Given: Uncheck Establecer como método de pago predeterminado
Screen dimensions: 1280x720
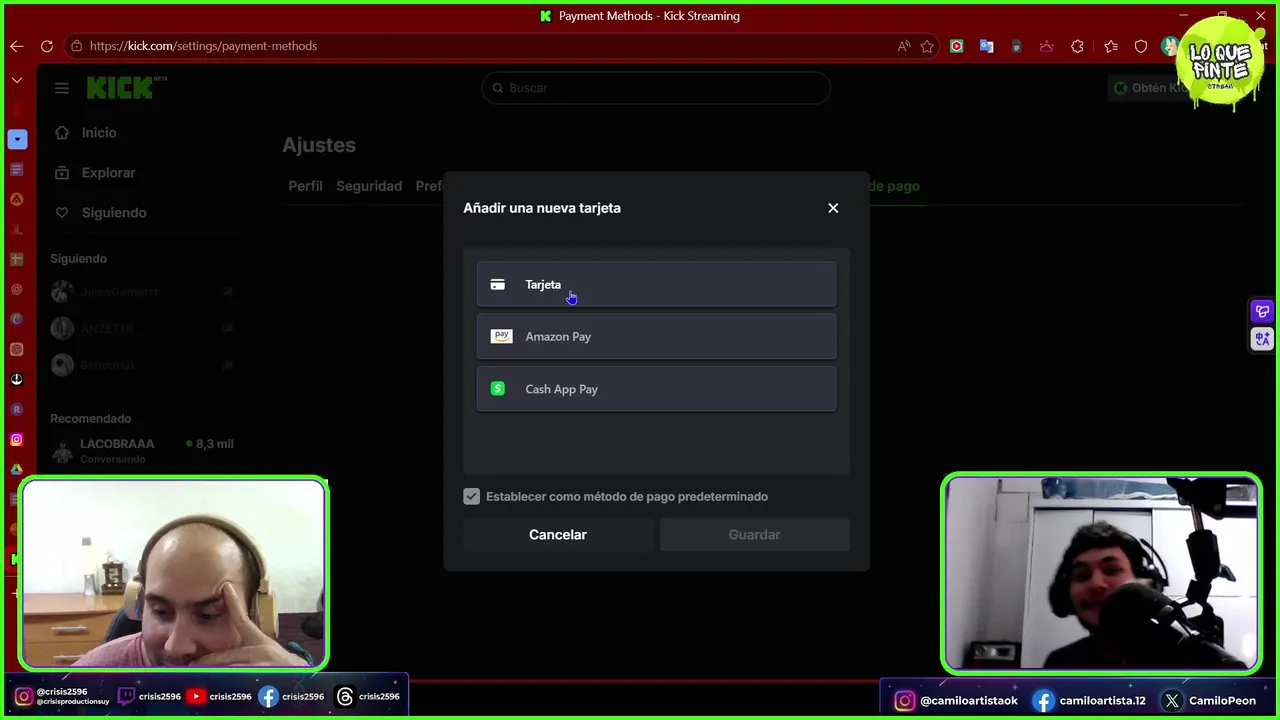Looking at the screenshot, I should (x=472, y=497).
